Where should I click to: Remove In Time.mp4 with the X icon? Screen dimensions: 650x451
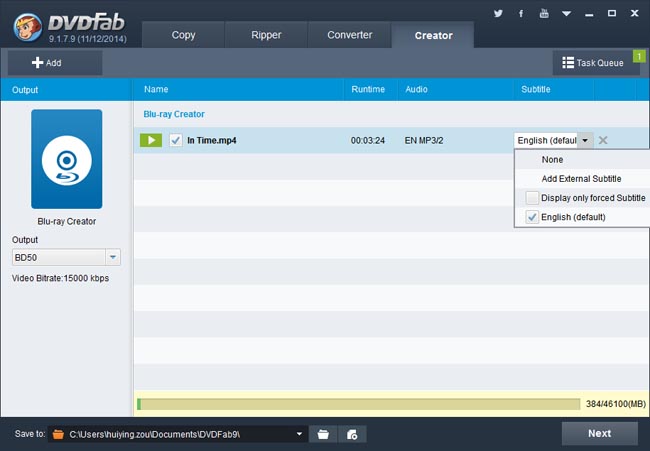point(603,140)
